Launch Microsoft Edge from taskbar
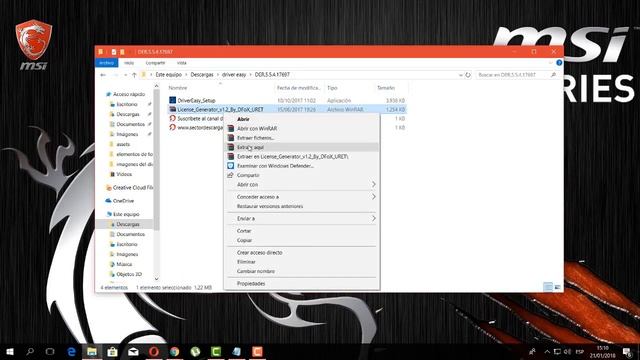This screenshot has height=360, width=640. (x=71, y=351)
